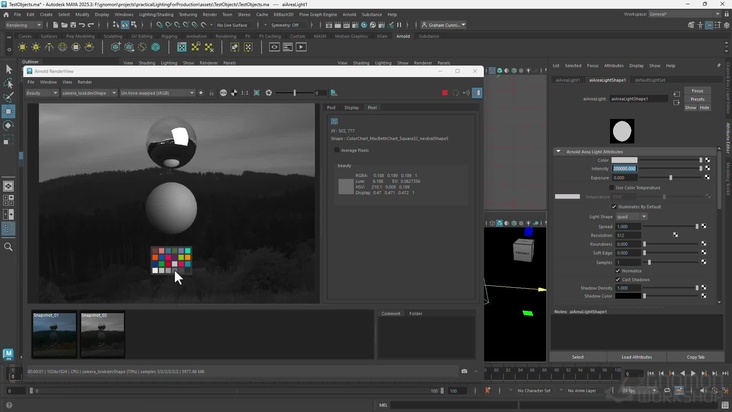Stop the render with red button

[444, 93]
